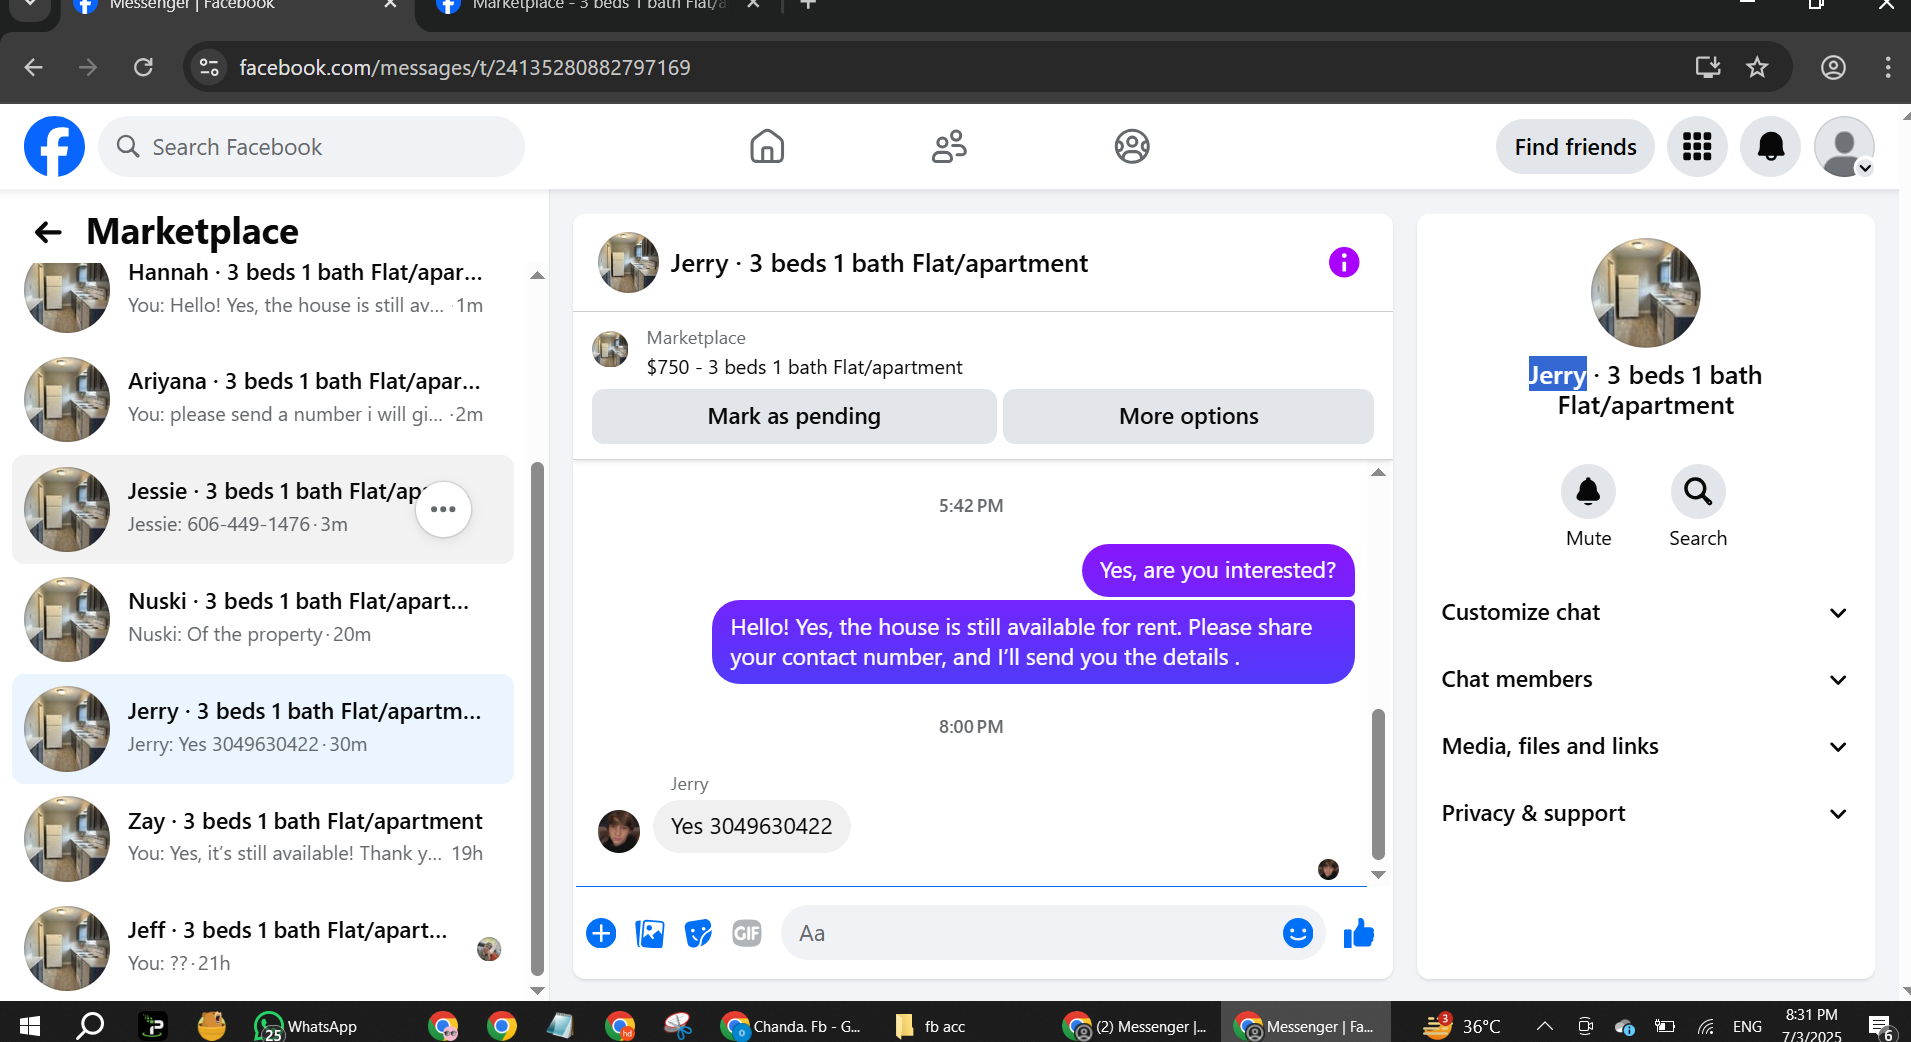Click the site information icon in address bar
This screenshot has width=1911, height=1042.
coord(209,67)
